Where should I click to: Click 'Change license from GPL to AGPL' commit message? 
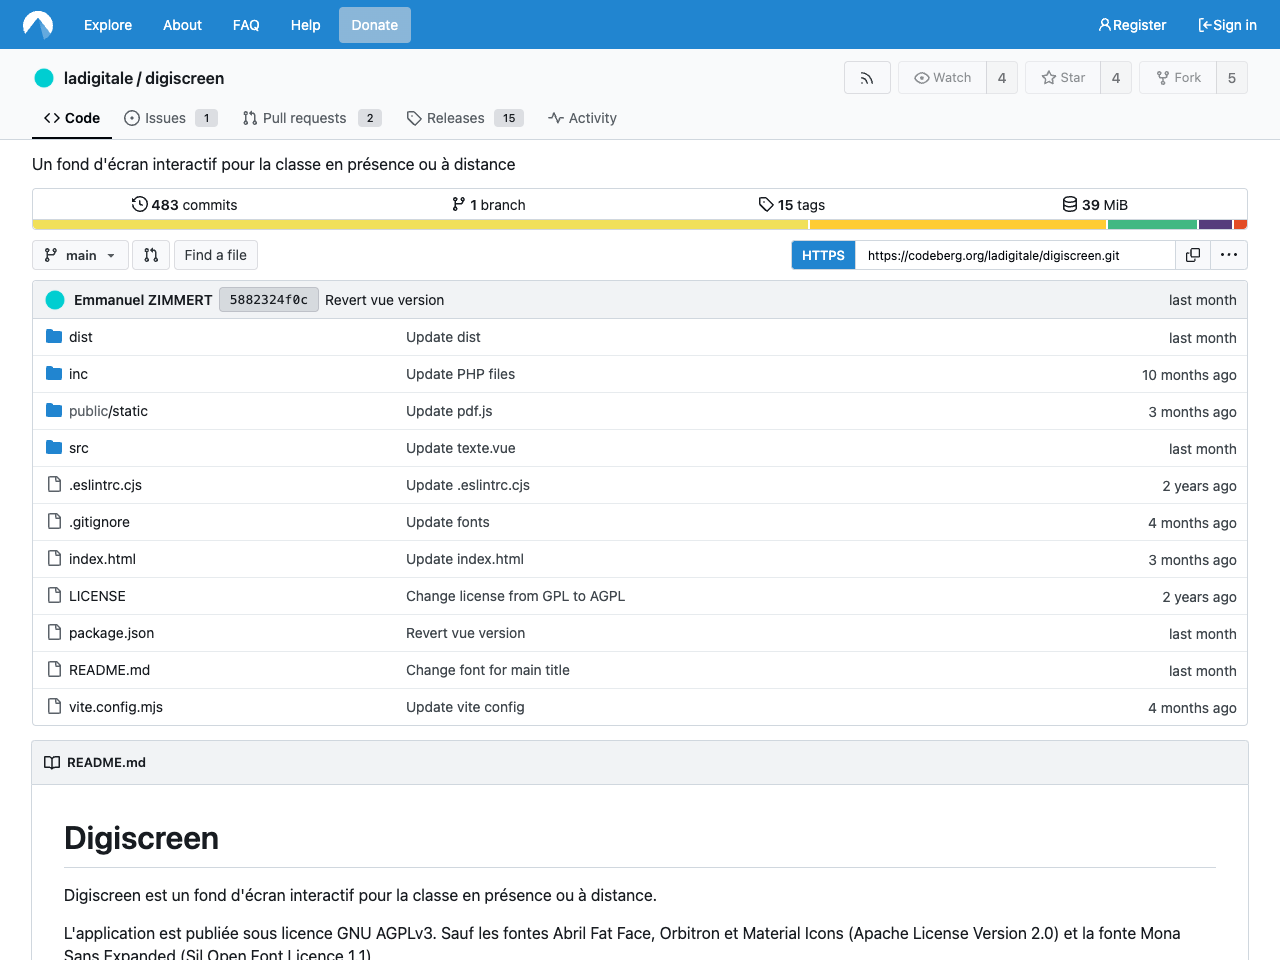click(x=515, y=596)
